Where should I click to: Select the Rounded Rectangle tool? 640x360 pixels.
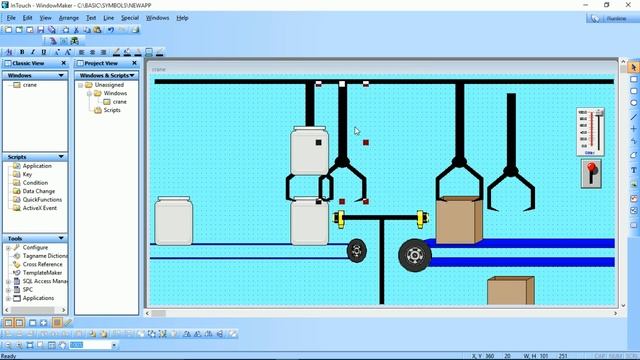click(633, 91)
